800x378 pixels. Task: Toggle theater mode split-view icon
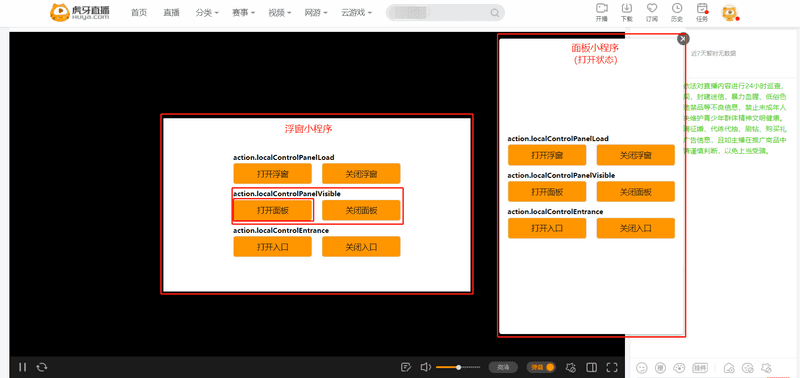[x=591, y=367]
